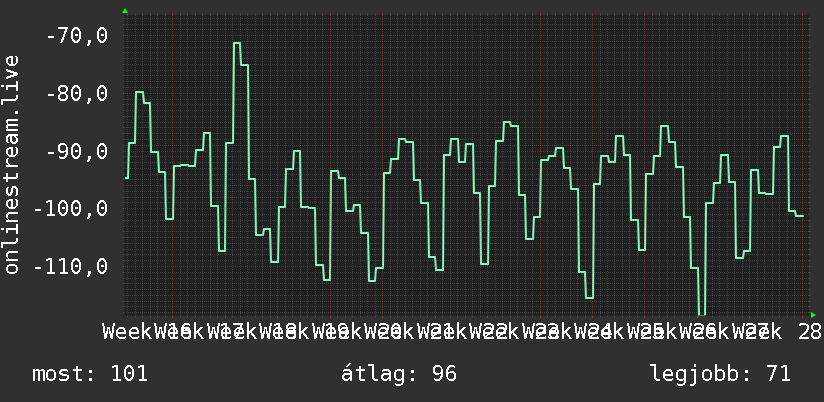Click the "átlag: 96" average value
The width and height of the screenshot is (824, 402).
399,374
